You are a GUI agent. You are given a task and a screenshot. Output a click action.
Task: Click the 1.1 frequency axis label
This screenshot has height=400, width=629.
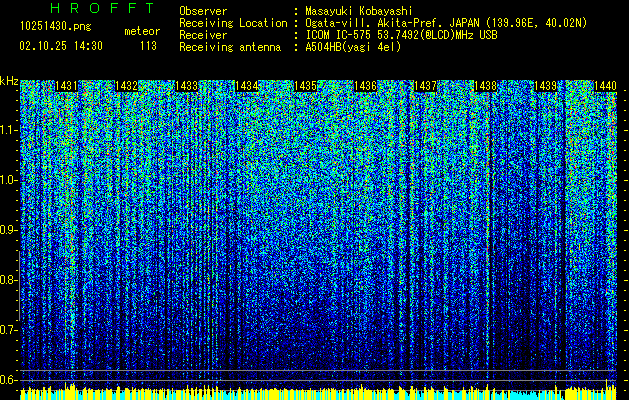(8, 130)
